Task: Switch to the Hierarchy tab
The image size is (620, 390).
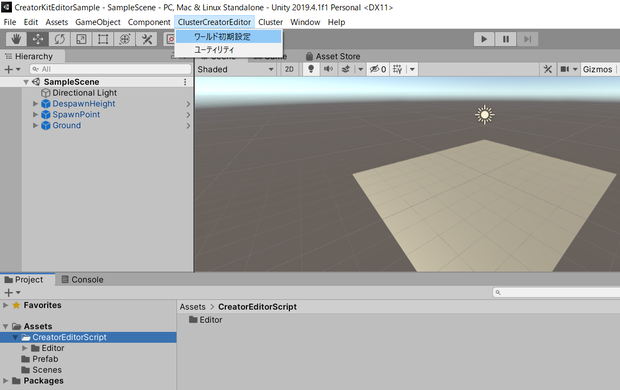Action: (x=32, y=57)
